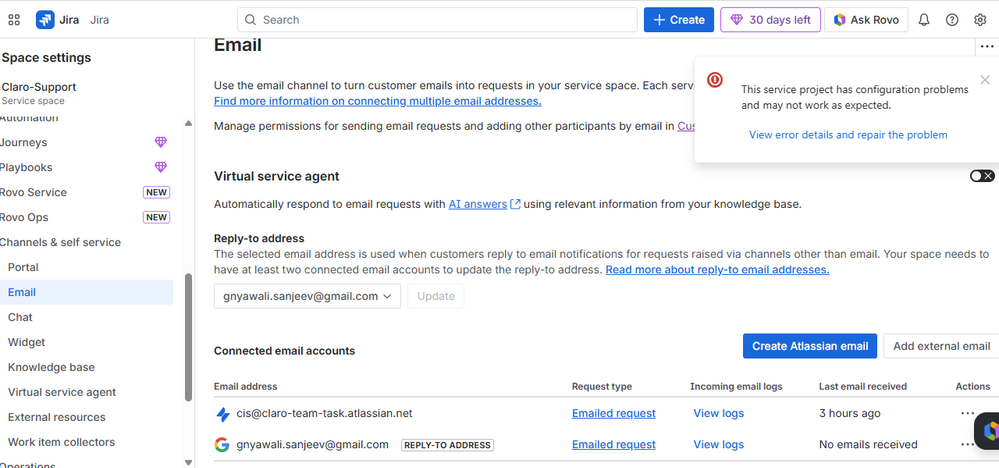999x468 pixels.
Task: Open the floating Rovo chat icon
Action: (x=989, y=431)
